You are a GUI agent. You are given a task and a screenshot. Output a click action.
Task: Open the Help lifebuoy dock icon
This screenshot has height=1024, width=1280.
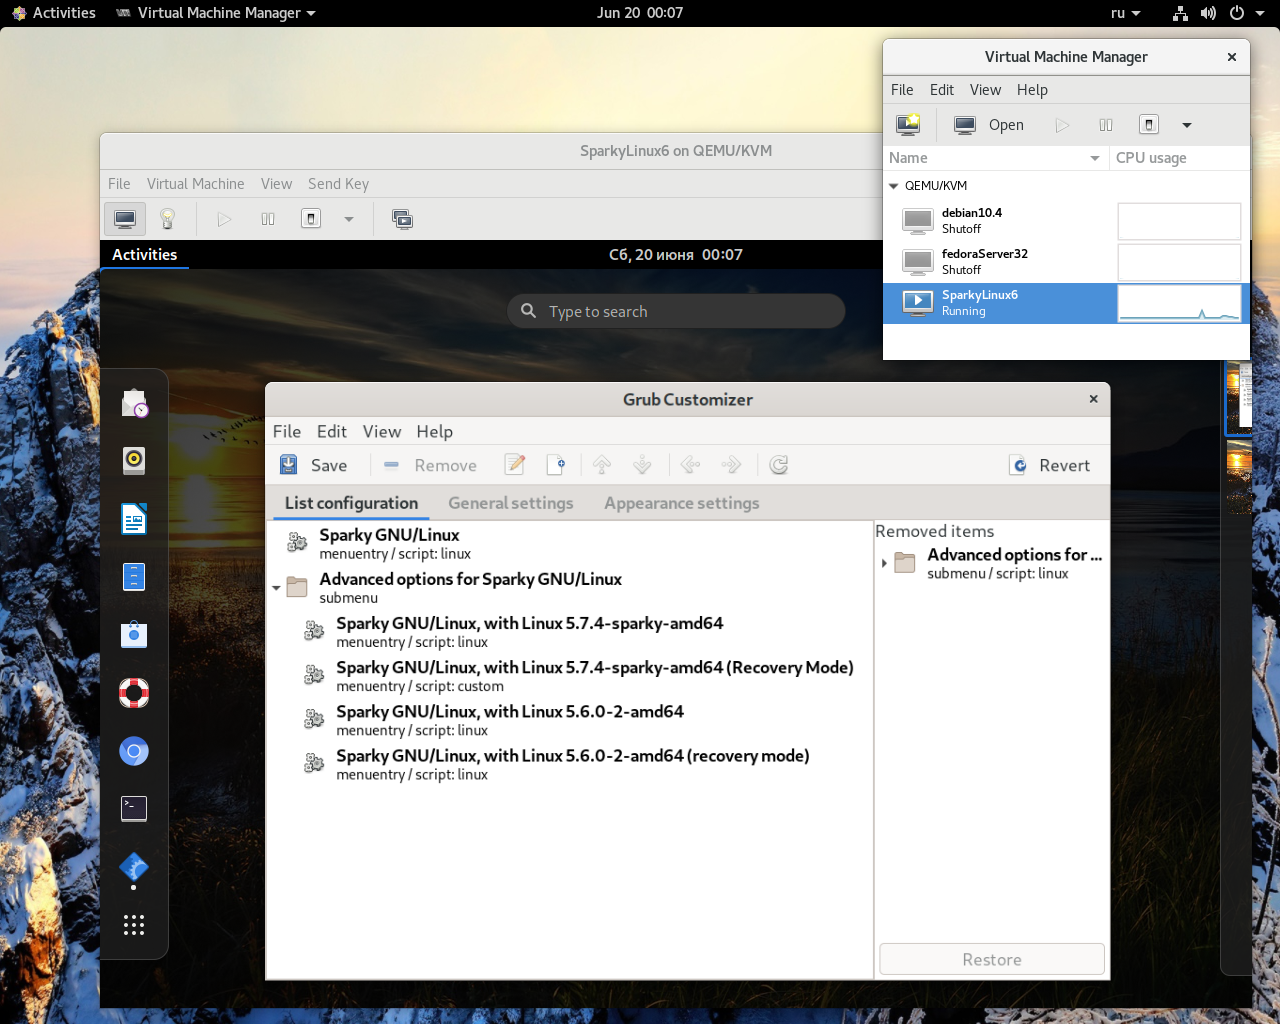pyautogui.click(x=134, y=693)
